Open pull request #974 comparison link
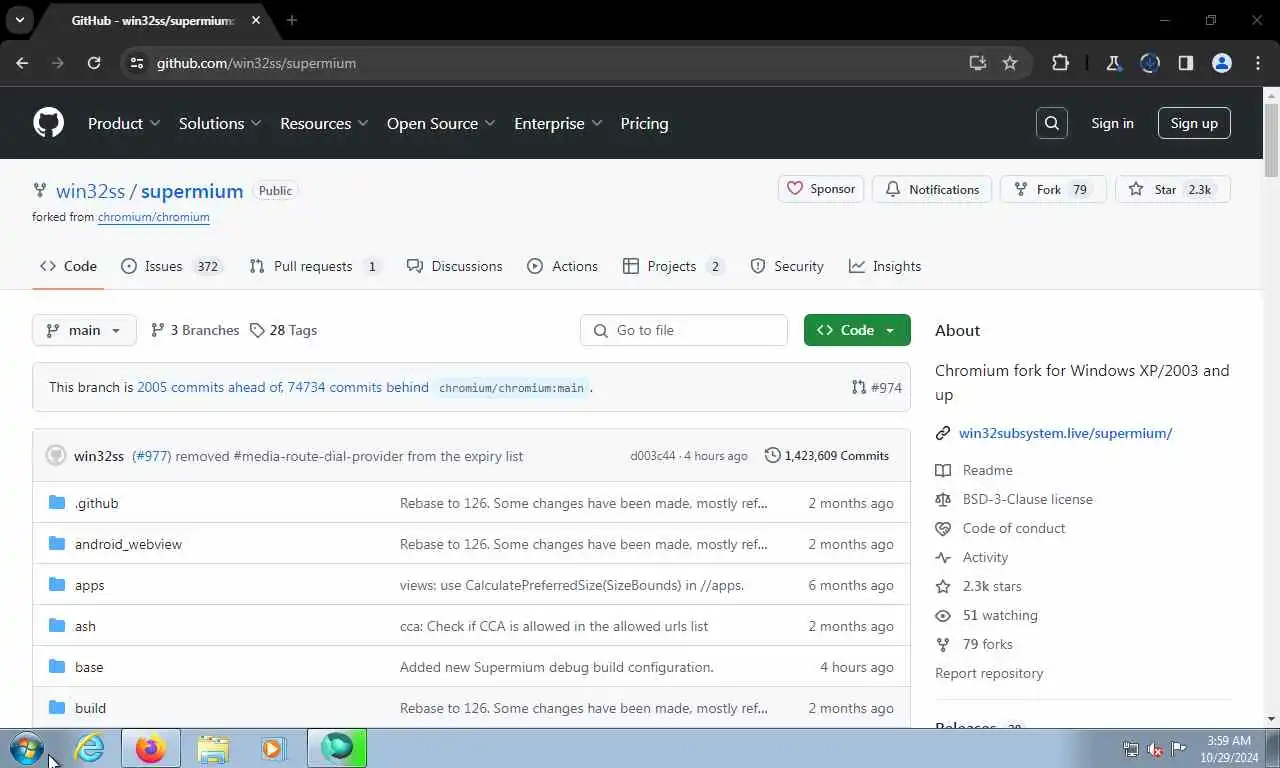Screen dimensions: 1280x768 coord(877,387)
